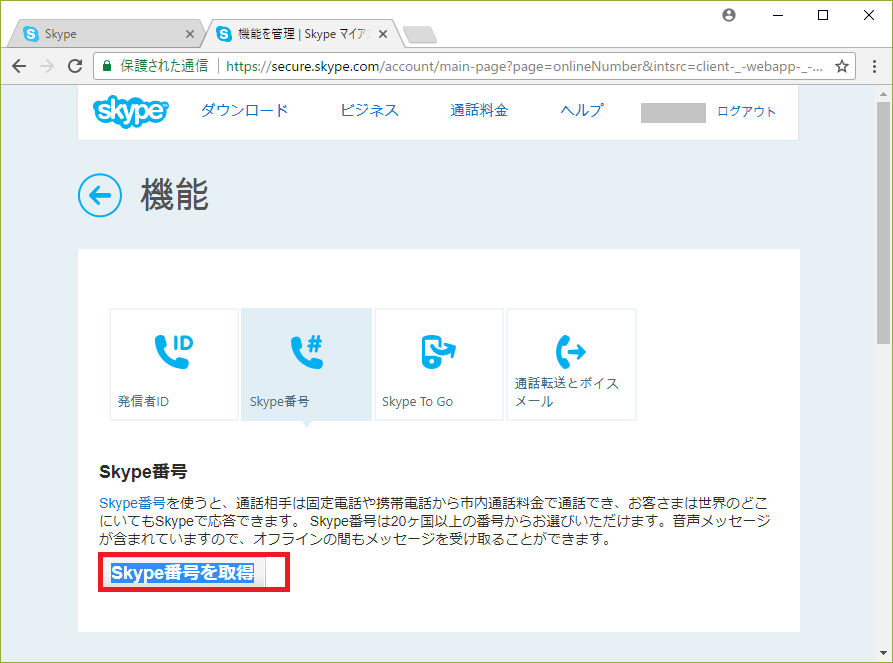Click the scrollbar down arrow
This screenshot has width=893, height=663.
[x=883, y=653]
